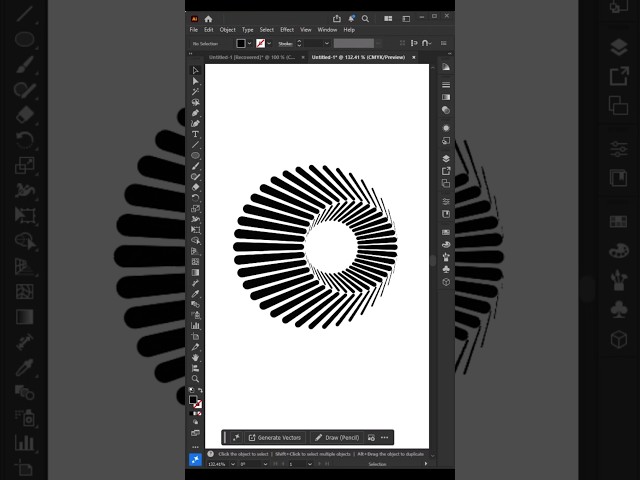The image size is (640, 480).
Task: Select the Rotate tool
Action: click(x=195, y=198)
